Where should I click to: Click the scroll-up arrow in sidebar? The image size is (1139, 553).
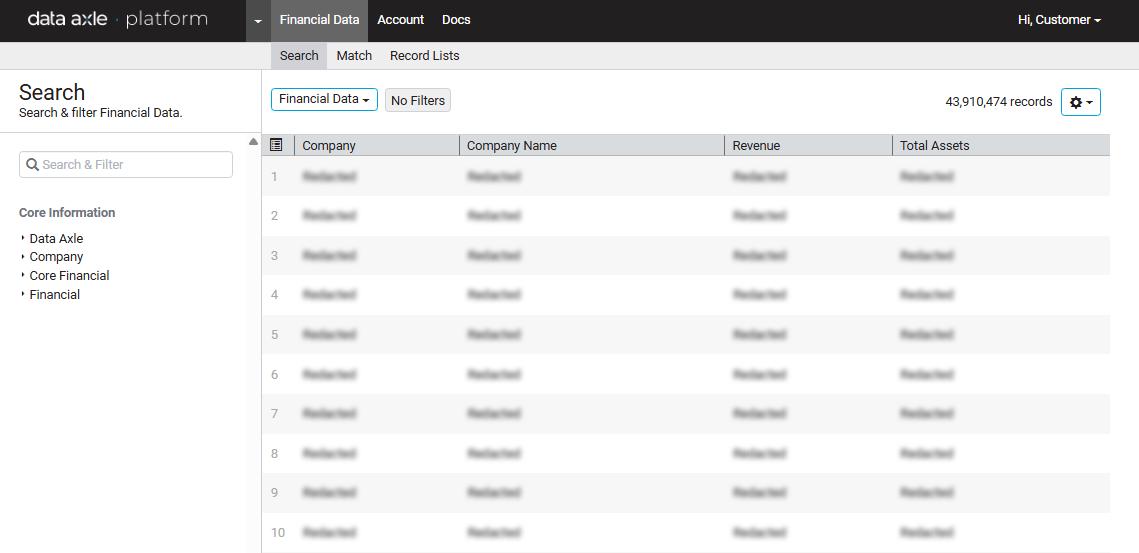(x=253, y=141)
